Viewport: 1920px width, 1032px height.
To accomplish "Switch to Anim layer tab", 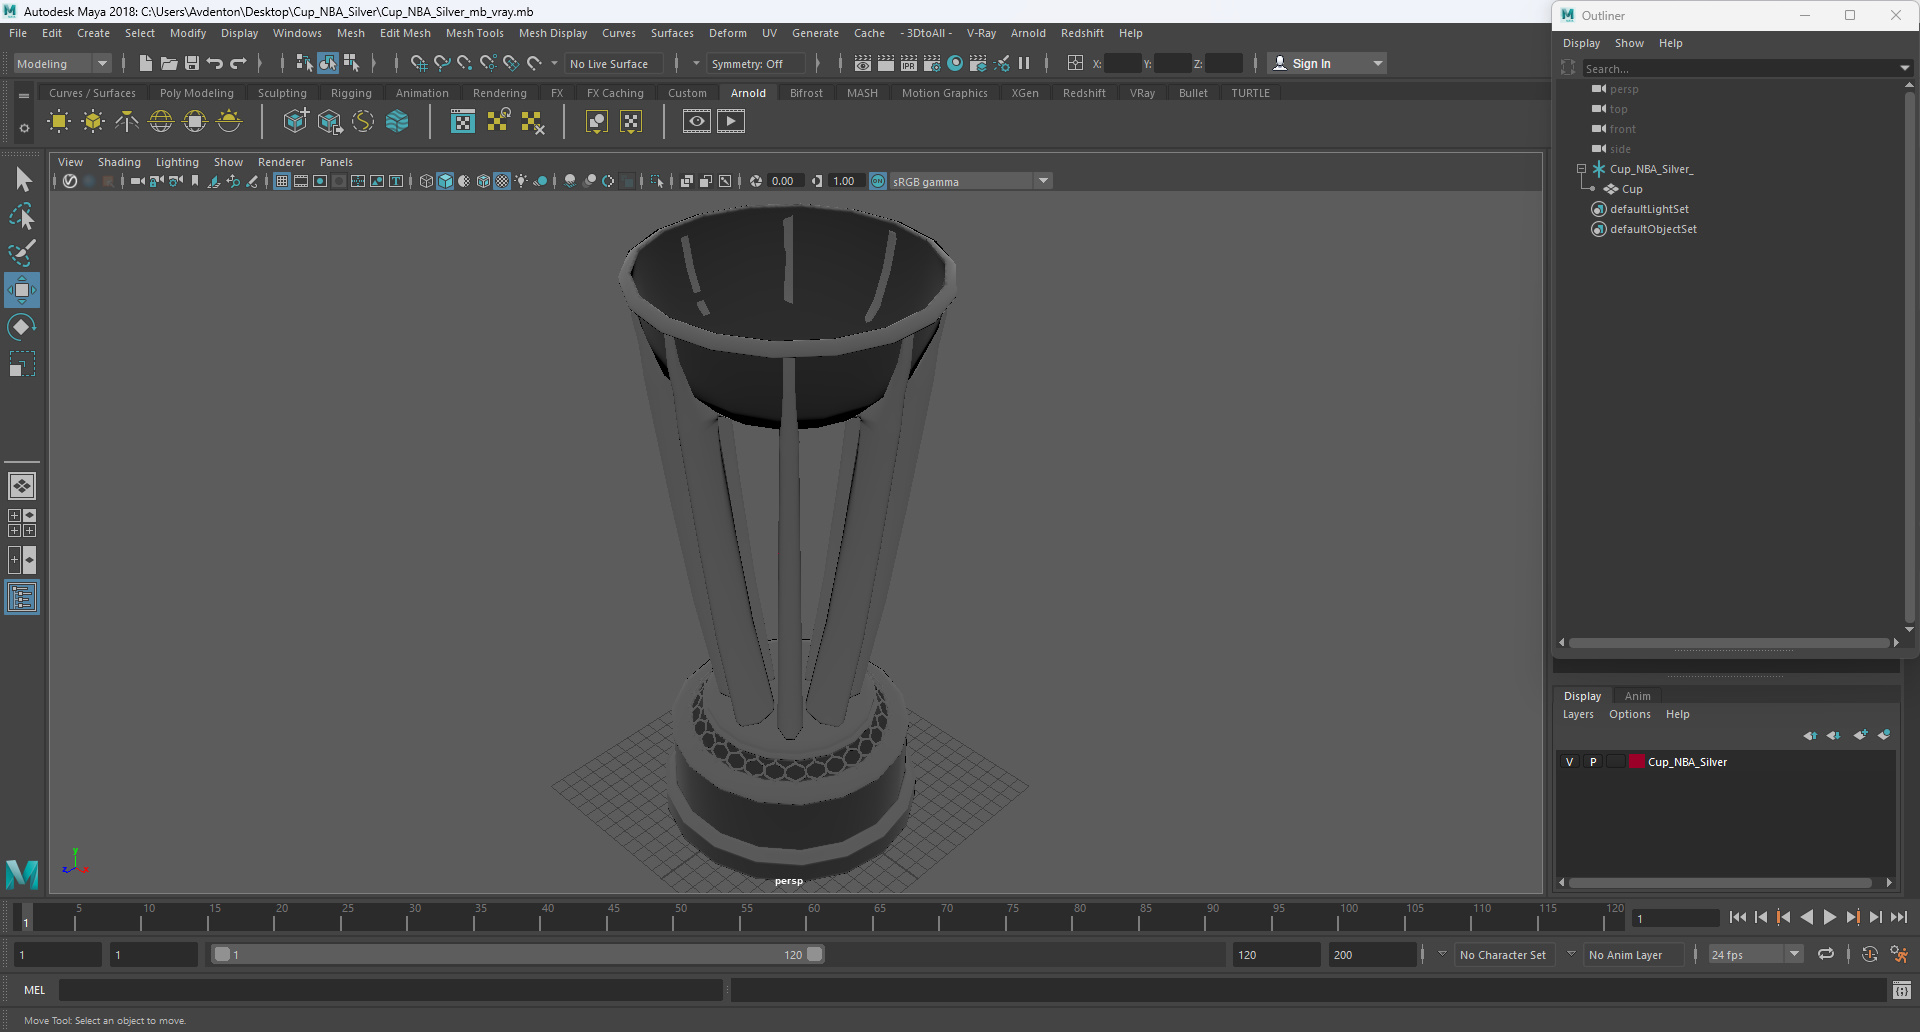I will pyautogui.click(x=1637, y=696).
